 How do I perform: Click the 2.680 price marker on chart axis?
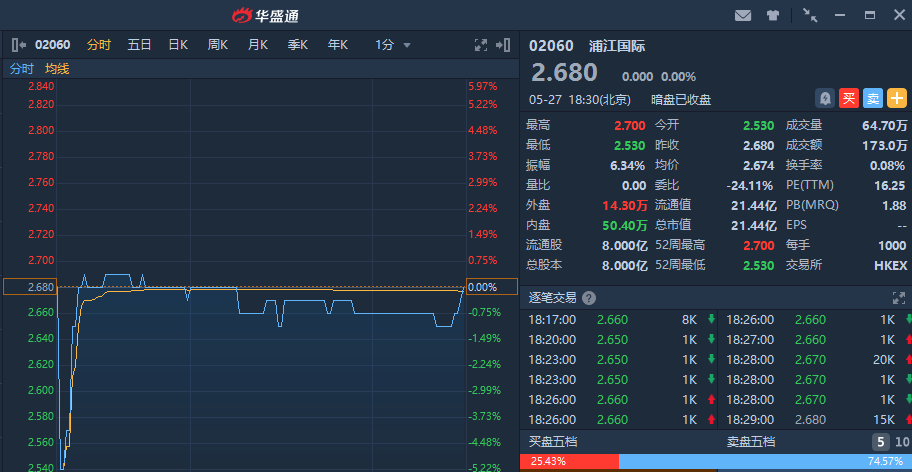pos(29,287)
